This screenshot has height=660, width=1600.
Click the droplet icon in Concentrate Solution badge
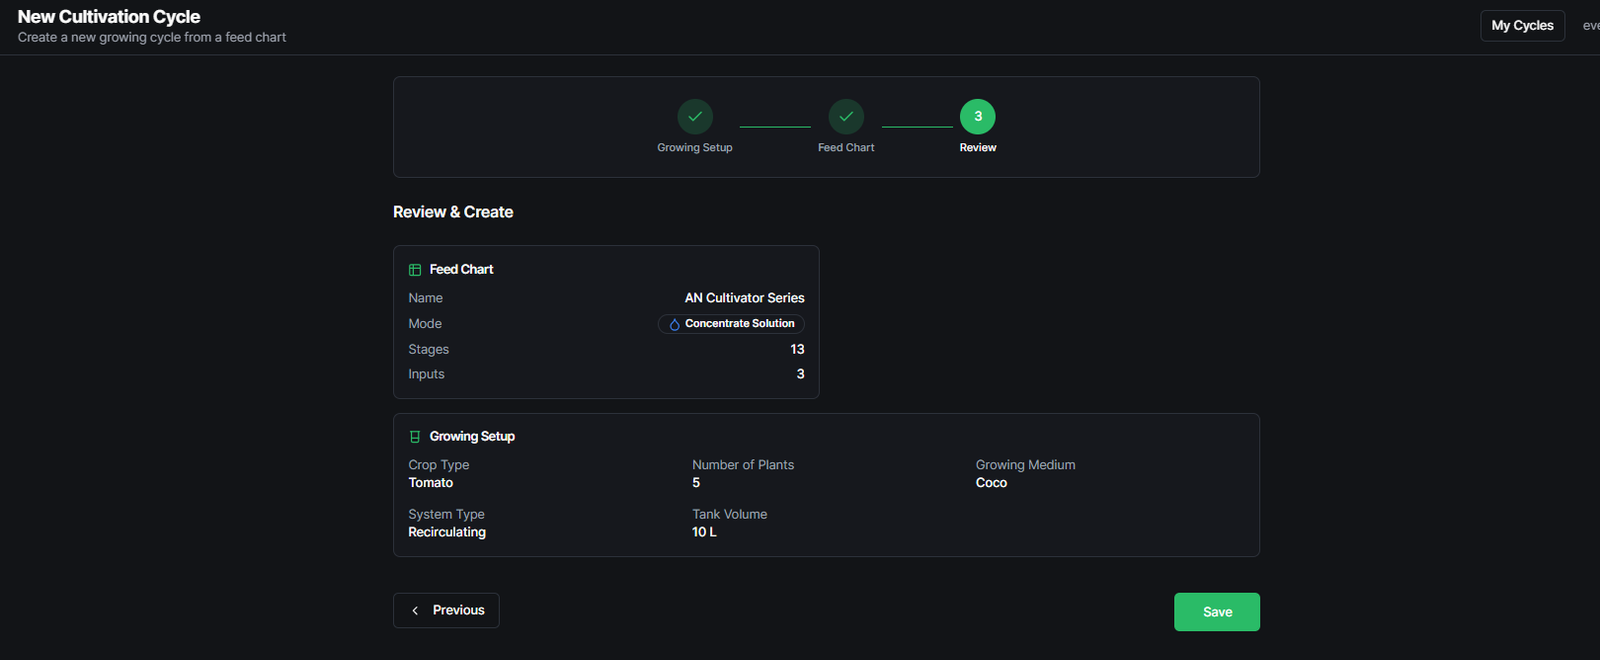coord(674,324)
